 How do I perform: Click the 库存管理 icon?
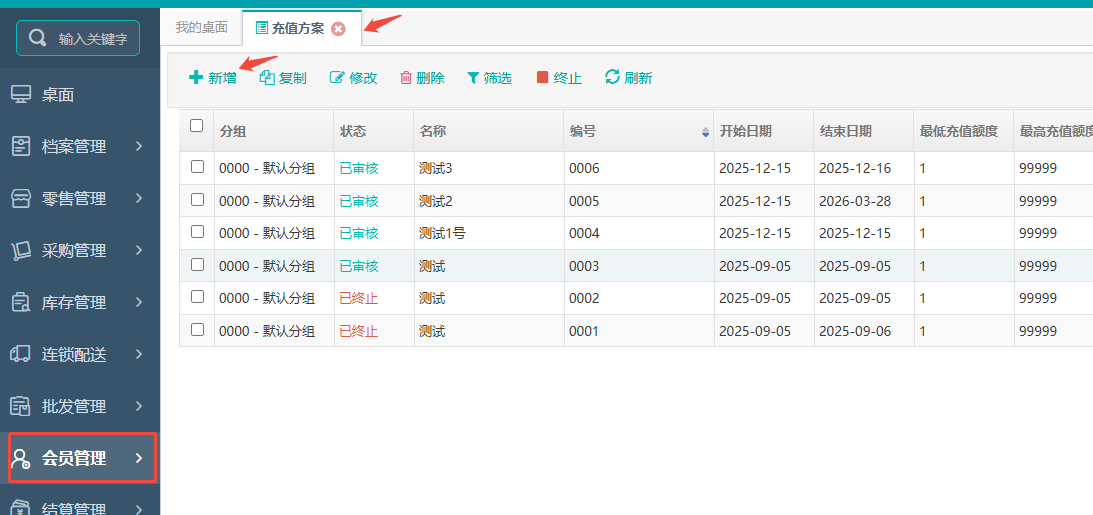pyautogui.click(x=21, y=302)
